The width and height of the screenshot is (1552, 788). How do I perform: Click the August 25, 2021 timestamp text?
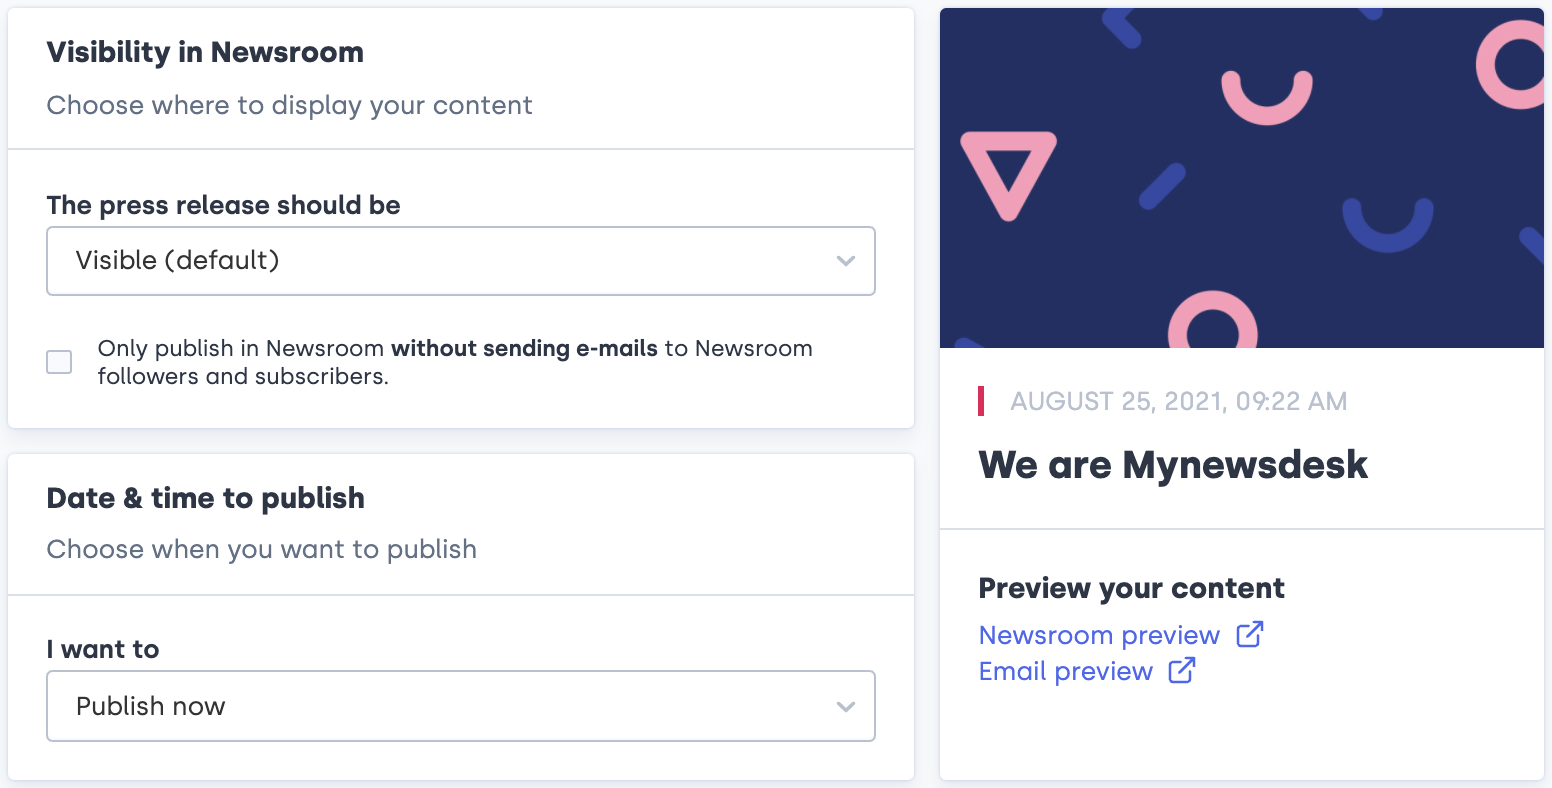pyautogui.click(x=1179, y=402)
